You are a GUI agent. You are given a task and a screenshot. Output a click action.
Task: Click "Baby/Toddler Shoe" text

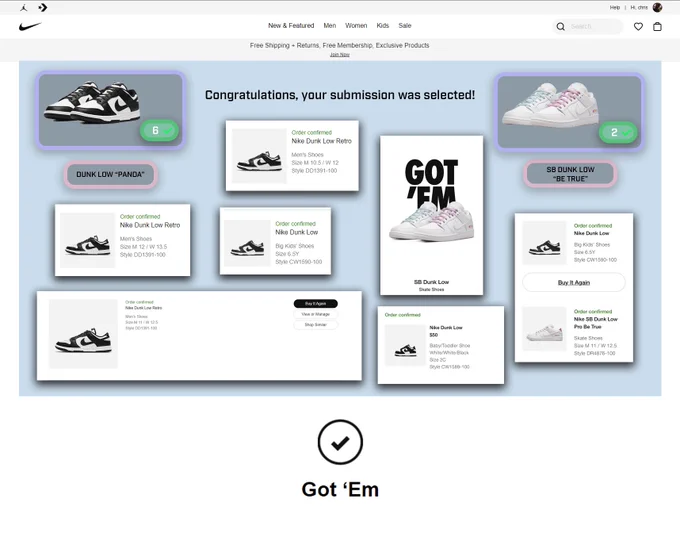[x=450, y=345]
